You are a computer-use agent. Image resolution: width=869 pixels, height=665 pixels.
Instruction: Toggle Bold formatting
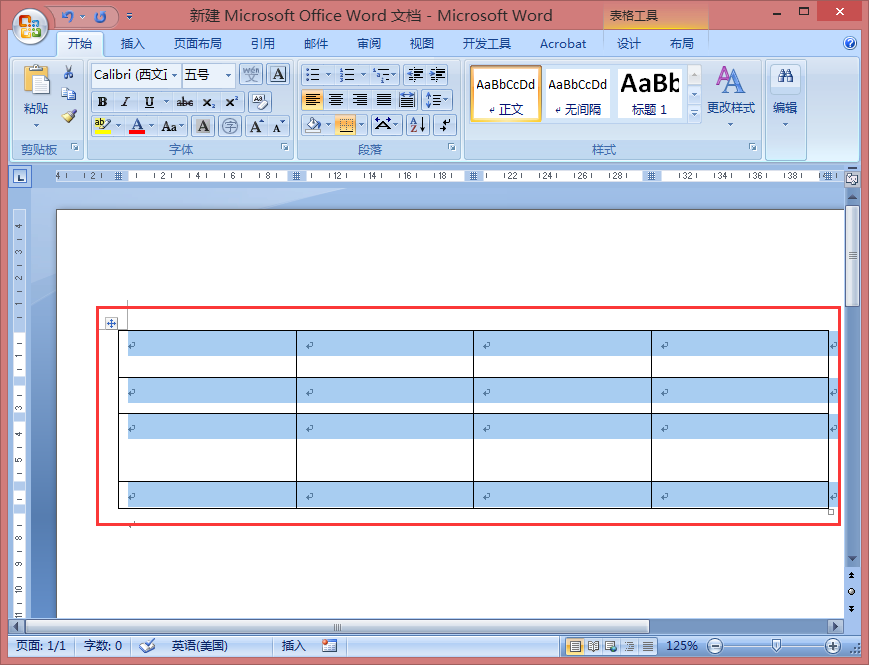[x=103, y=102]
